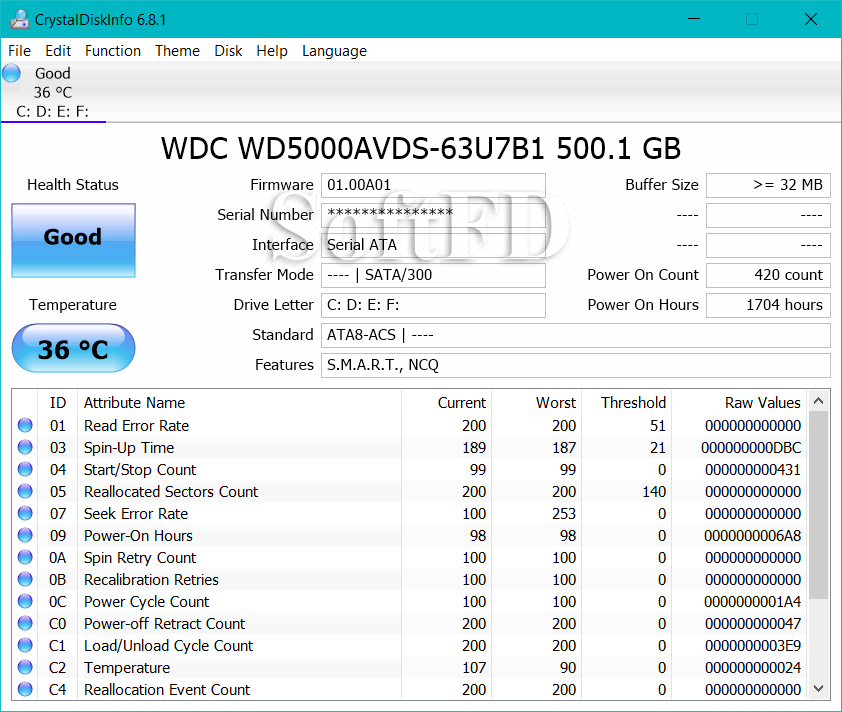Click the scrollbar up arrow in attribute list
The image size is (842, 712).
point(818,401)
